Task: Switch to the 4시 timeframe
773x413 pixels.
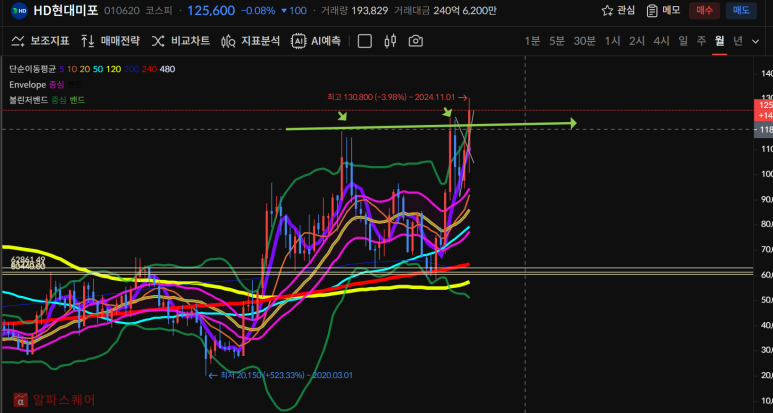Action: click(661, 41)
